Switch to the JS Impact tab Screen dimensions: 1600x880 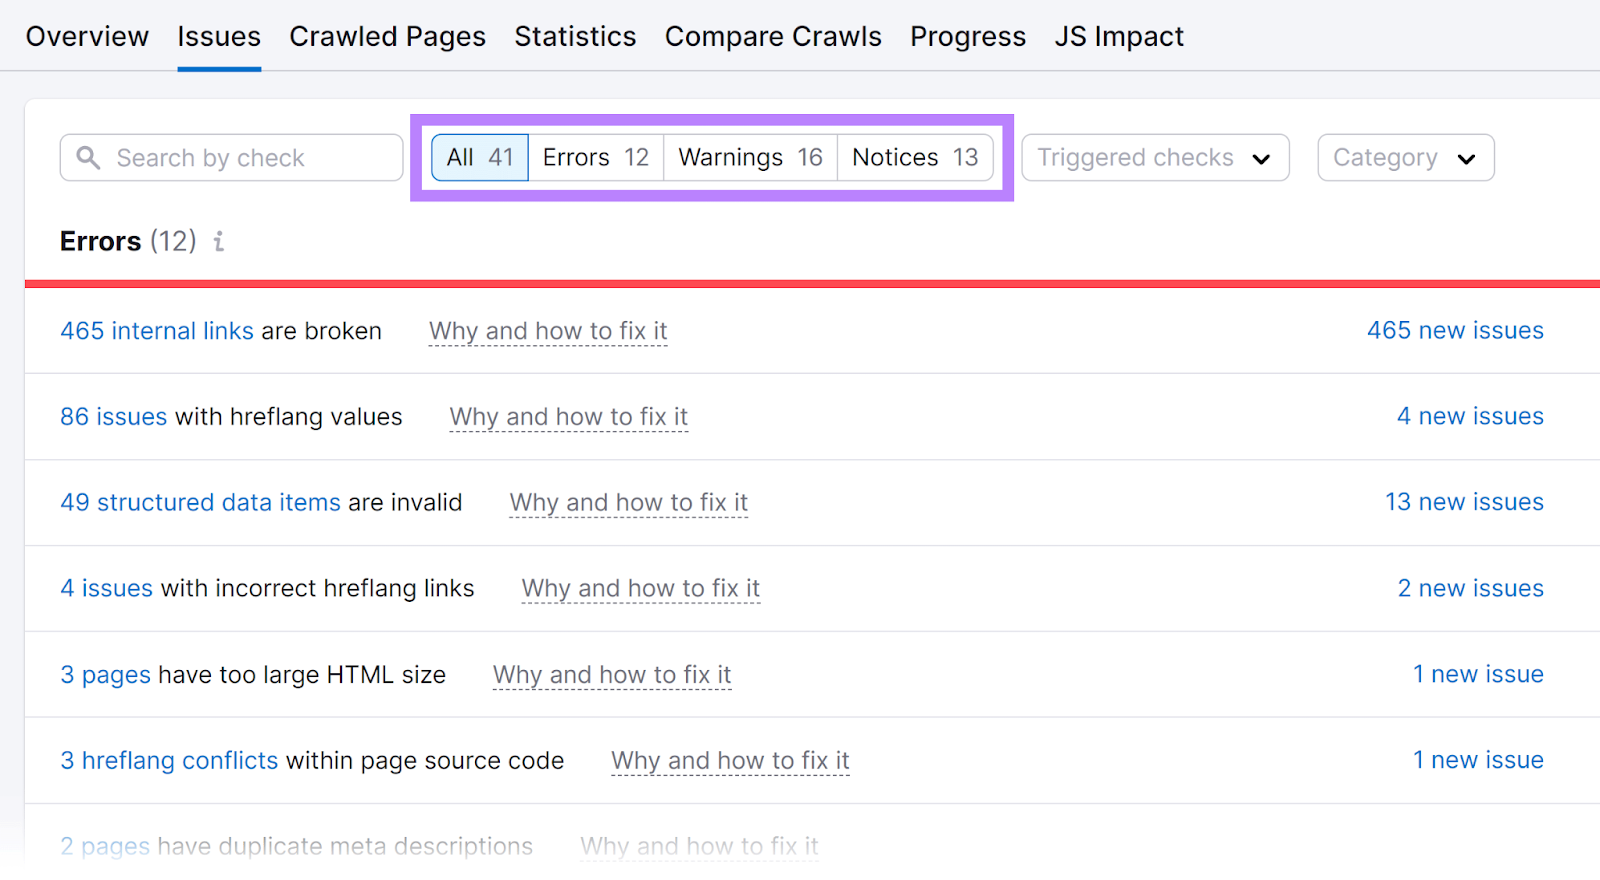coord(1118,37)
